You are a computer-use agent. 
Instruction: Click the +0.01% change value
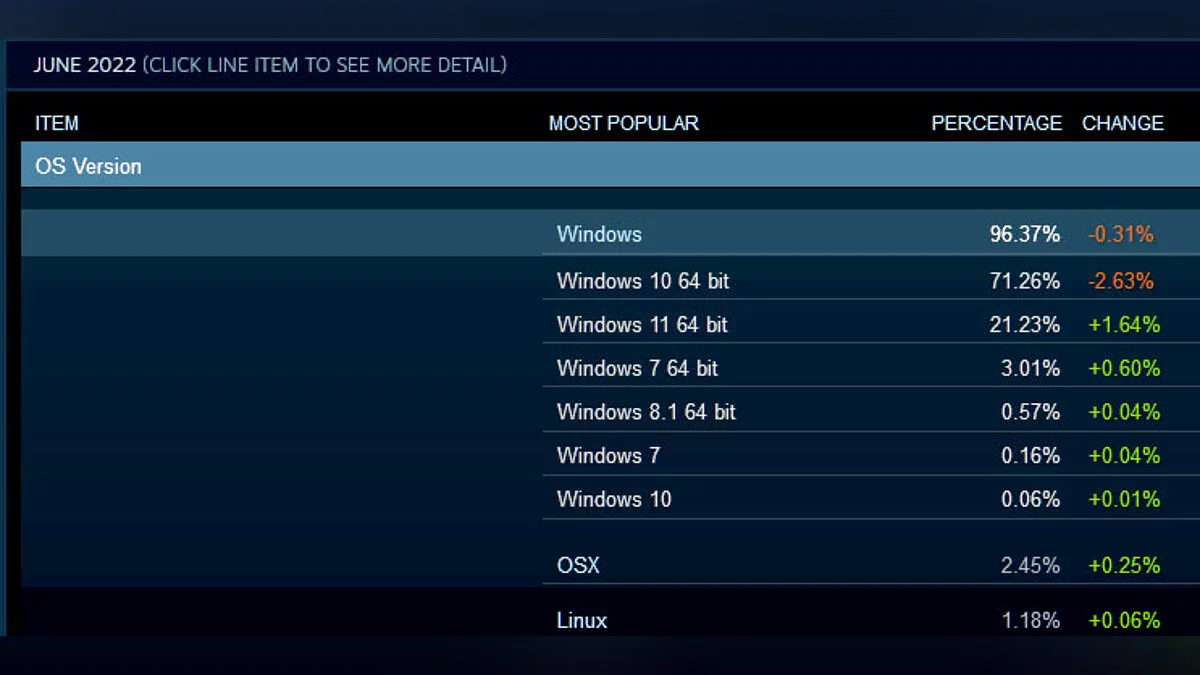1124,499
